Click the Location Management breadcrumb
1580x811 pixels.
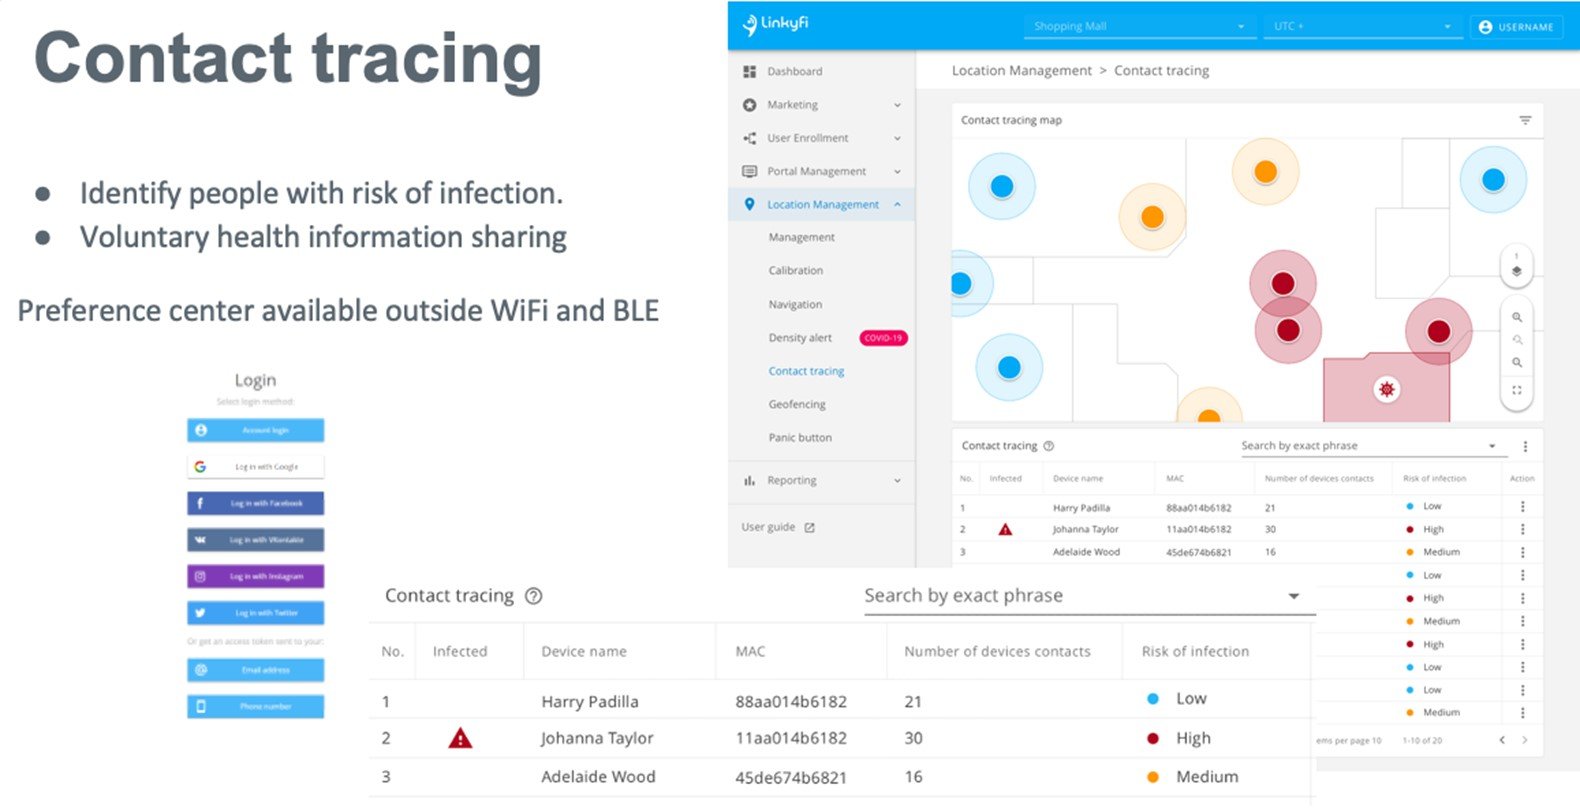pos(1021,71)
